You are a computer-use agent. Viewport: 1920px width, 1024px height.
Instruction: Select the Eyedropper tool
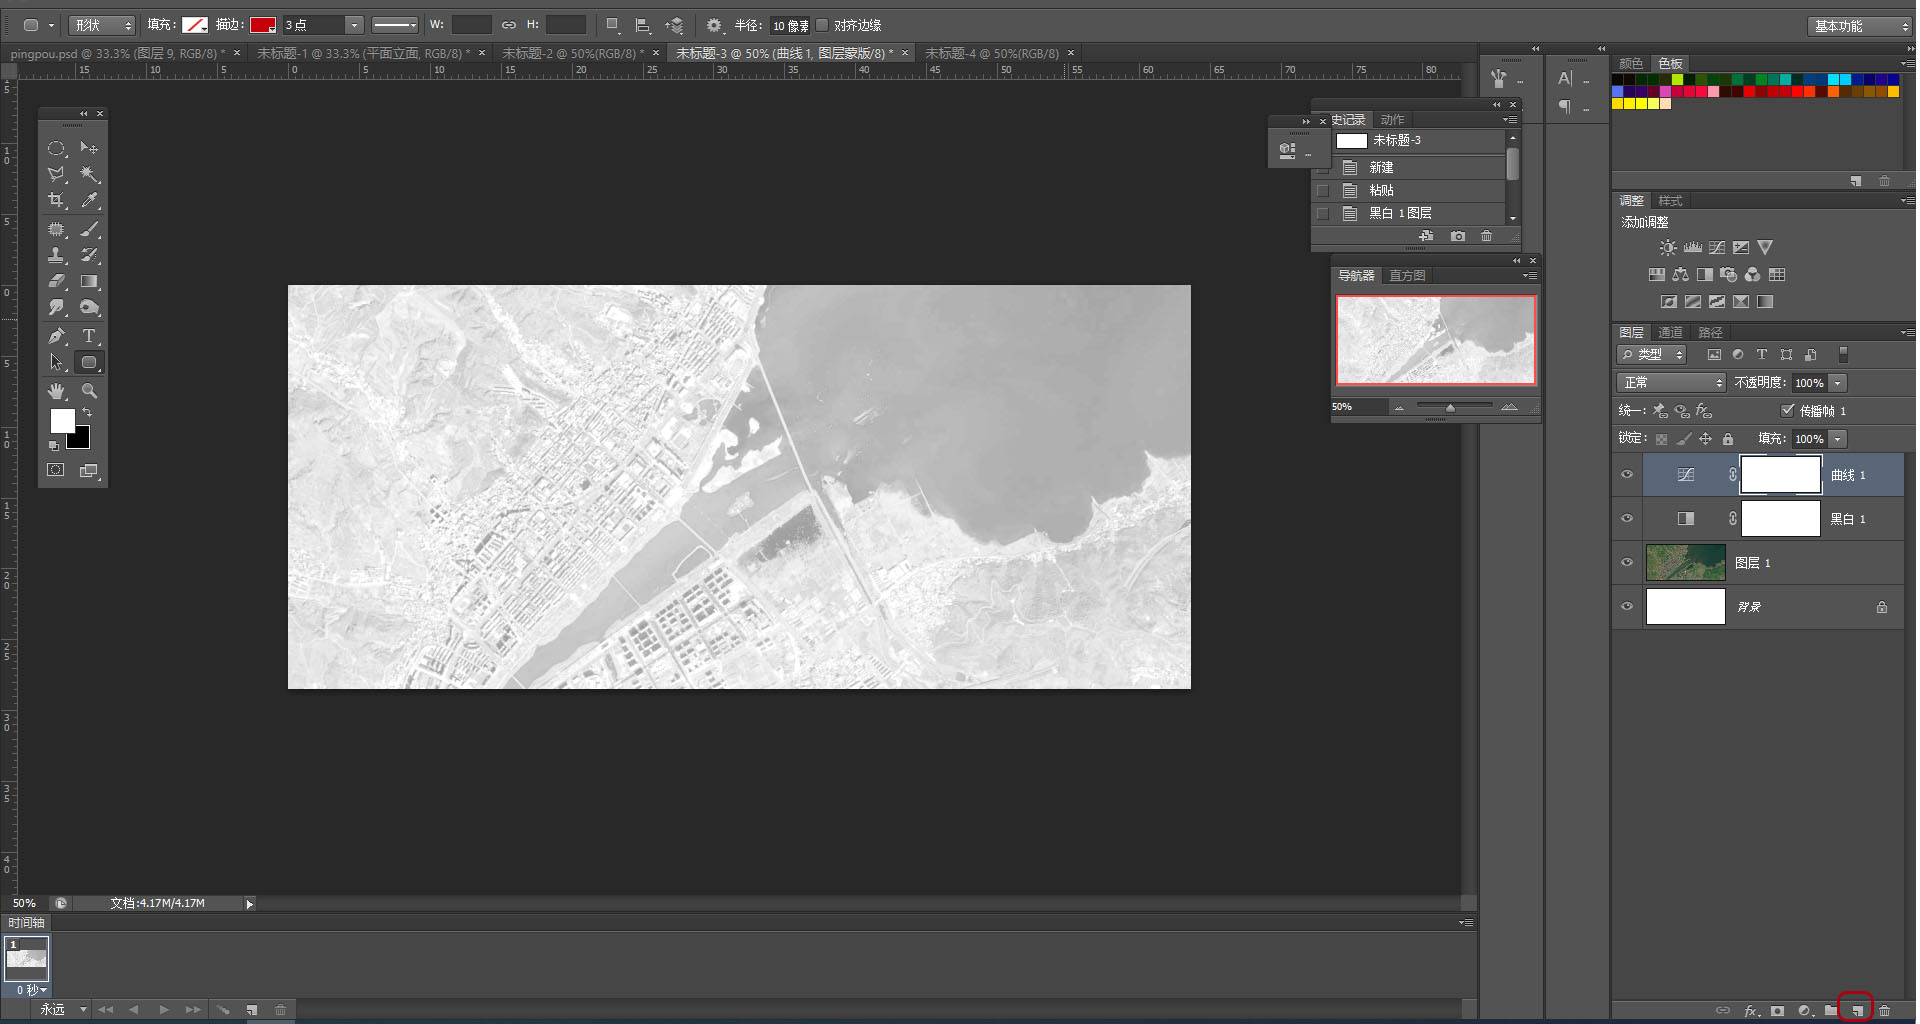tap(89, 200)
